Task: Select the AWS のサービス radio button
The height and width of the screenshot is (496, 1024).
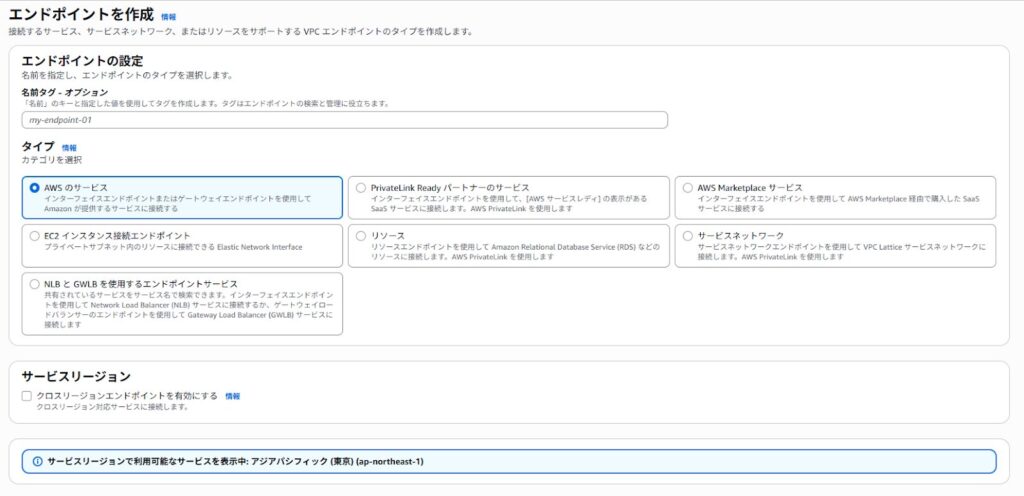Action: click(x=35, y=187)
